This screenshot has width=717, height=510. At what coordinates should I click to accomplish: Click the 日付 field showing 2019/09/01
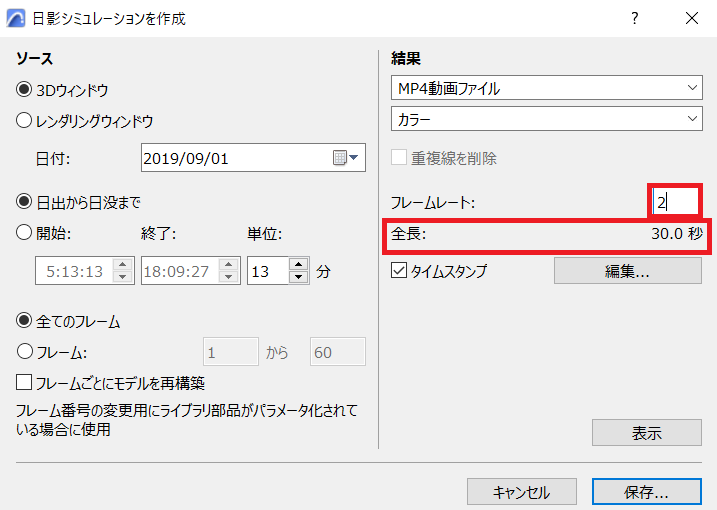pos(253,158)
